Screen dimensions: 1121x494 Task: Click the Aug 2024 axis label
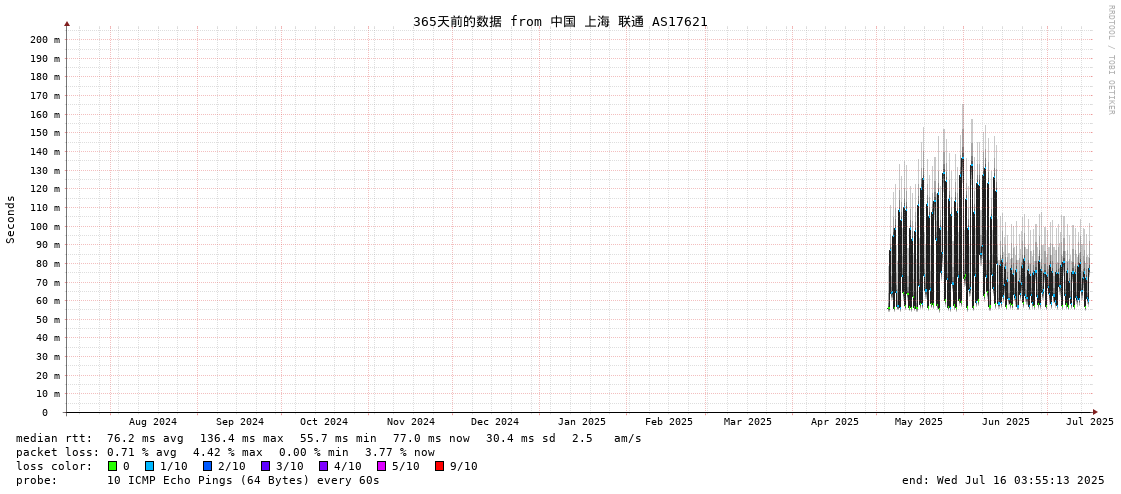[x=153, y=422]
